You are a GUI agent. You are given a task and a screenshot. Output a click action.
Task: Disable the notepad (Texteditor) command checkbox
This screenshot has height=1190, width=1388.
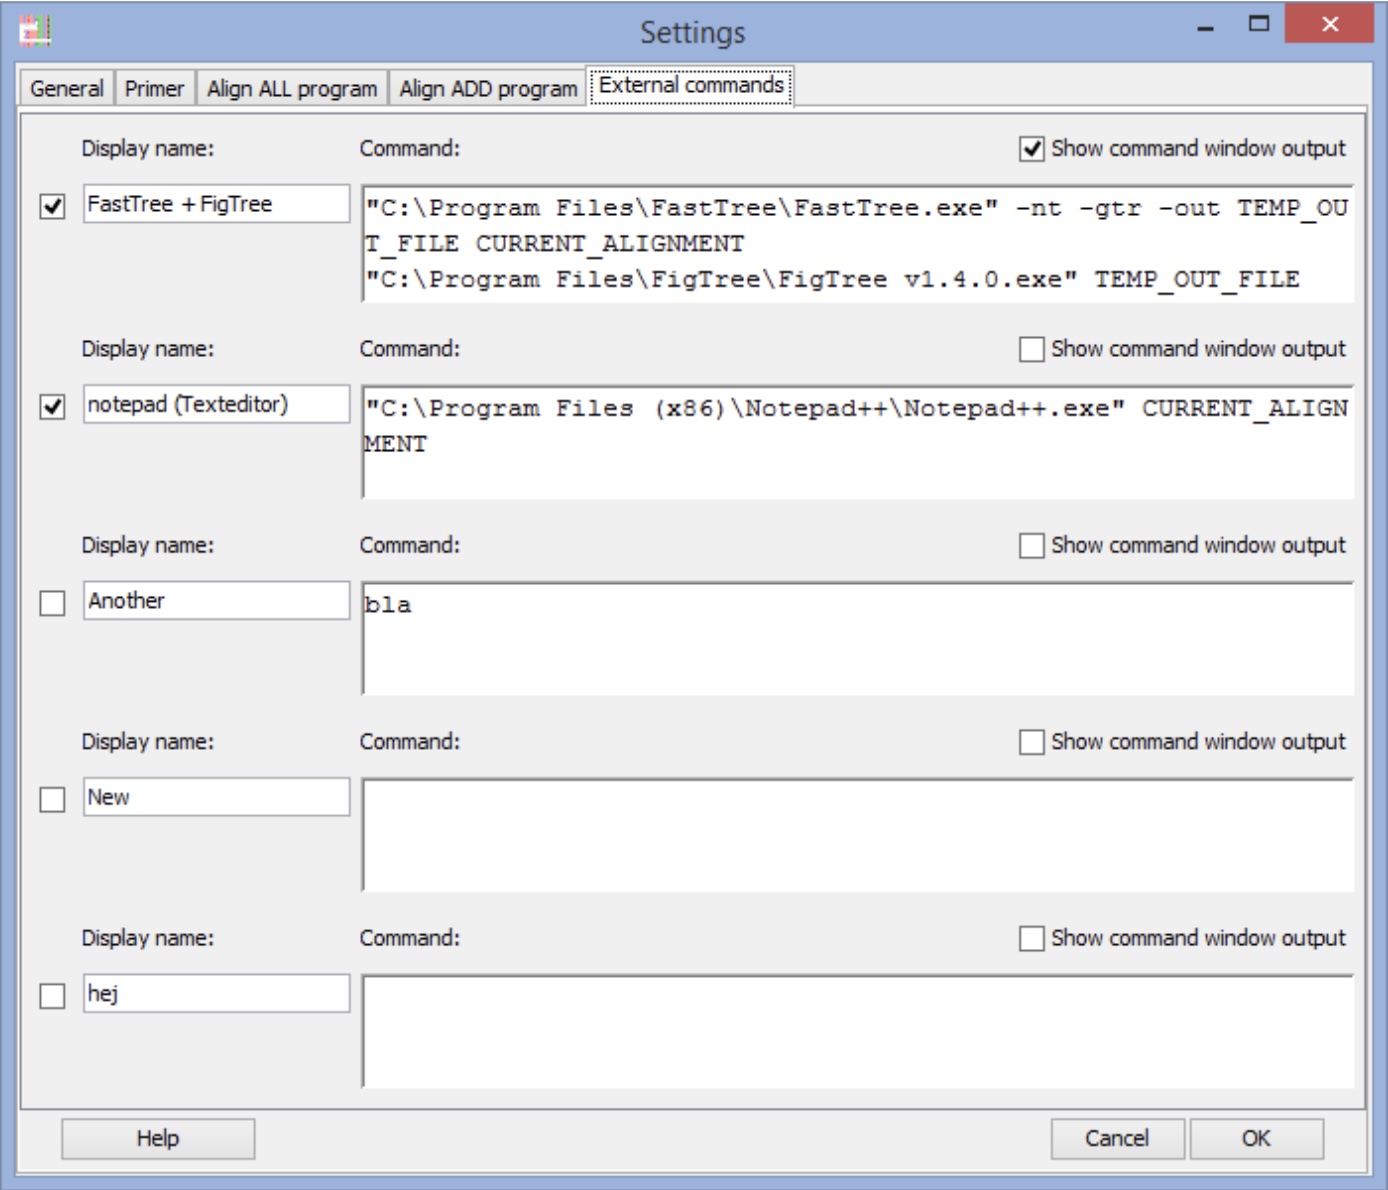click(52, 407)
